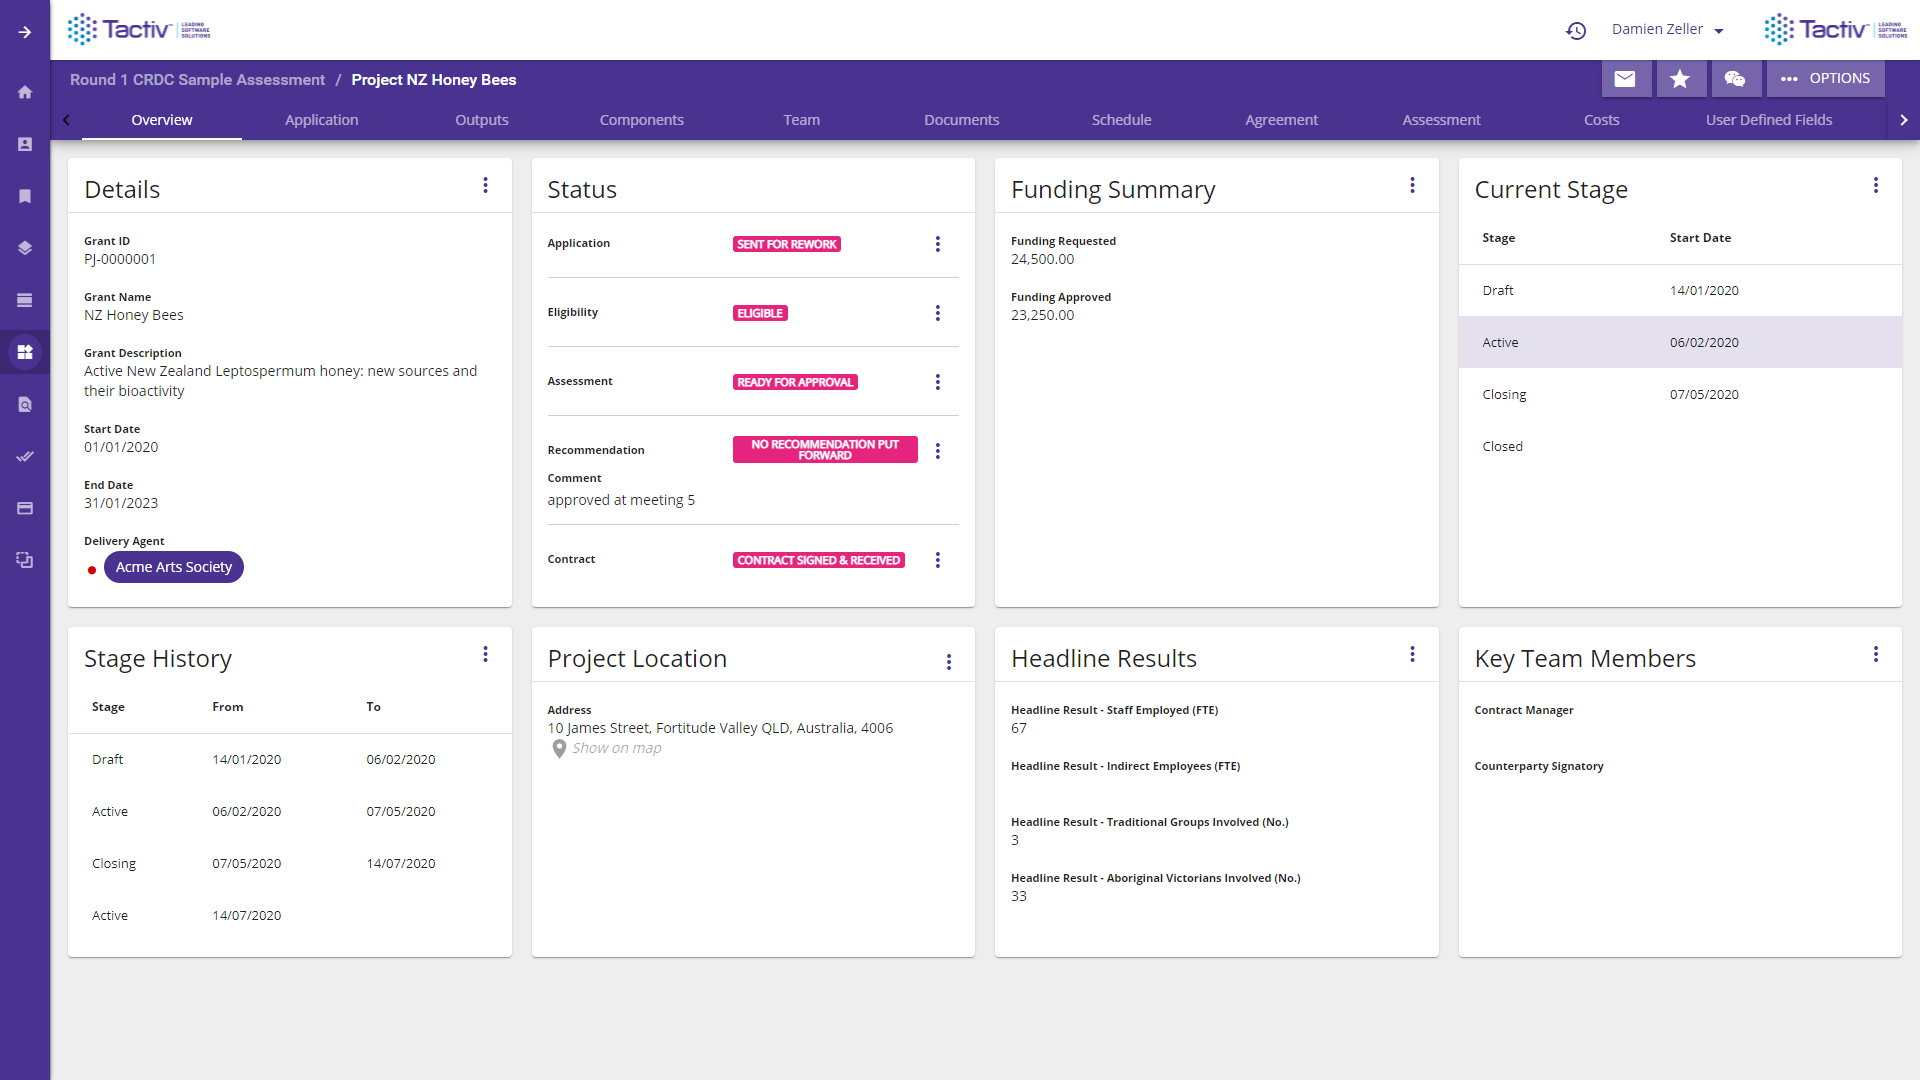Open Details card three-dot menu
This screenshot has width=1920, height=1080.
pos(485,185)
